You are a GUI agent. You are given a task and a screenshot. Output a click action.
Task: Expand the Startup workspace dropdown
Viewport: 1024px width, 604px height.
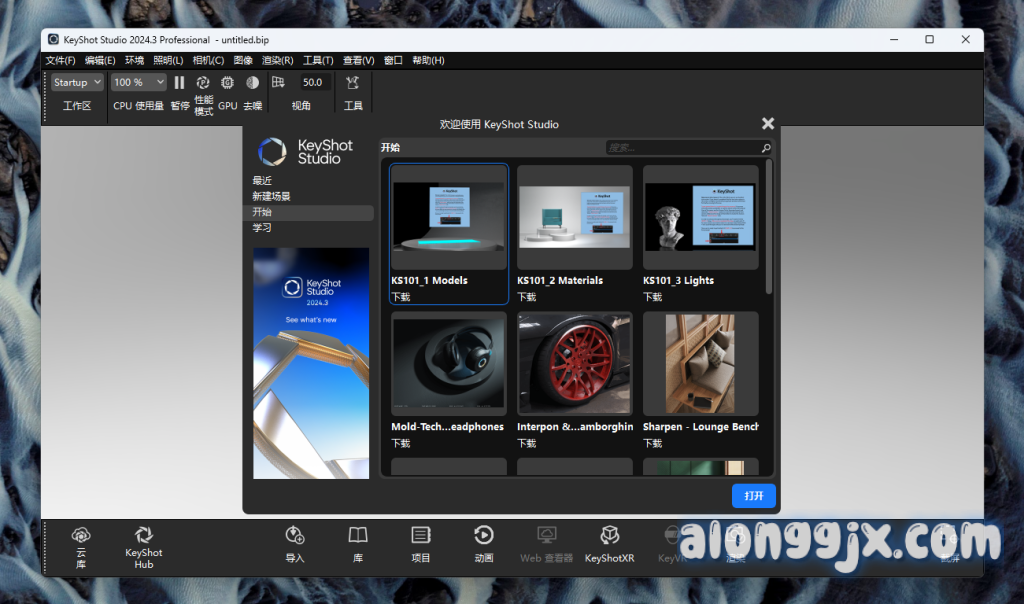pos(77,83)
